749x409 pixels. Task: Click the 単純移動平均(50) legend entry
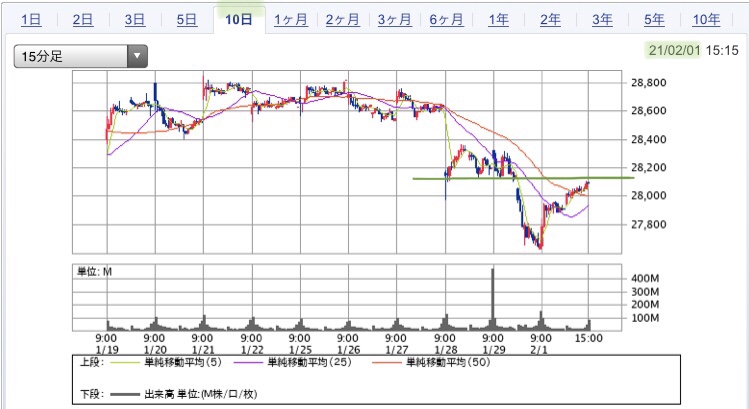[x=431, y=362]
